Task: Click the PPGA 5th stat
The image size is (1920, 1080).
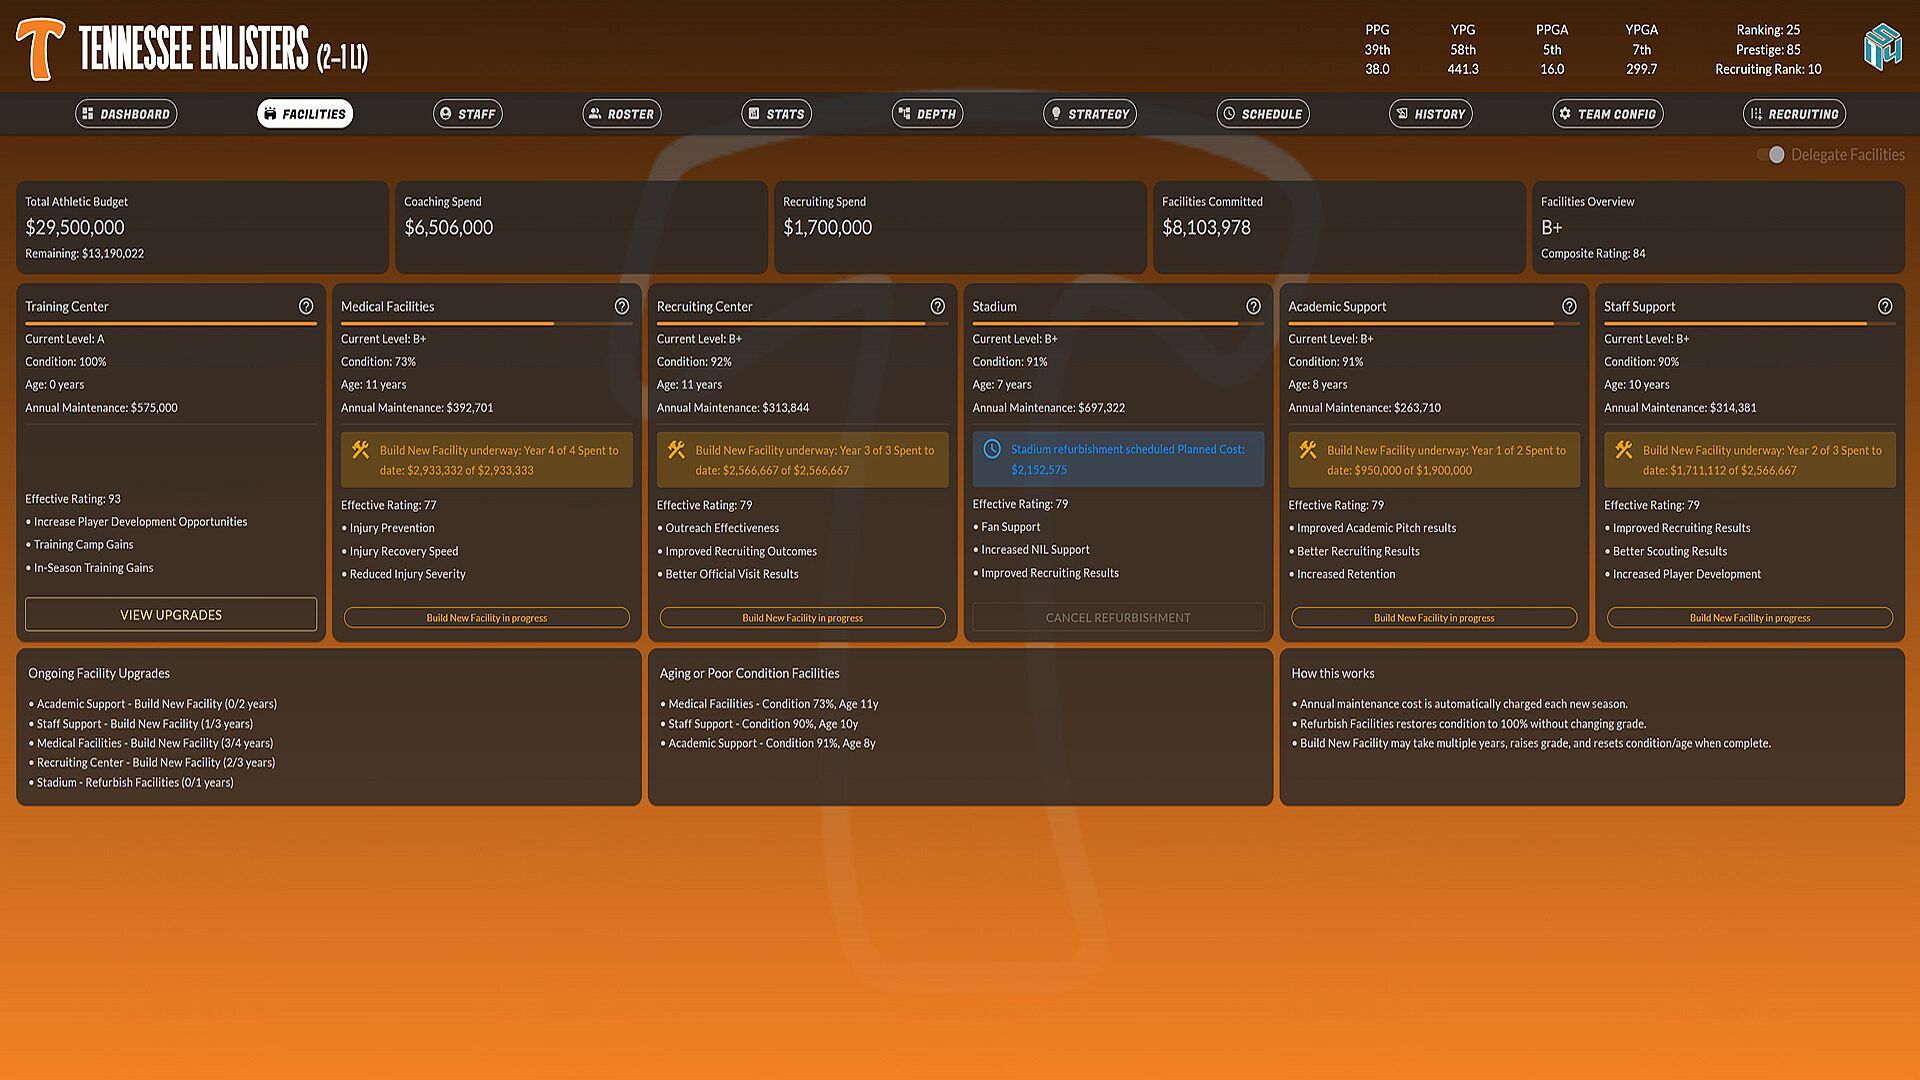Action: click(x=1552, y=49)
